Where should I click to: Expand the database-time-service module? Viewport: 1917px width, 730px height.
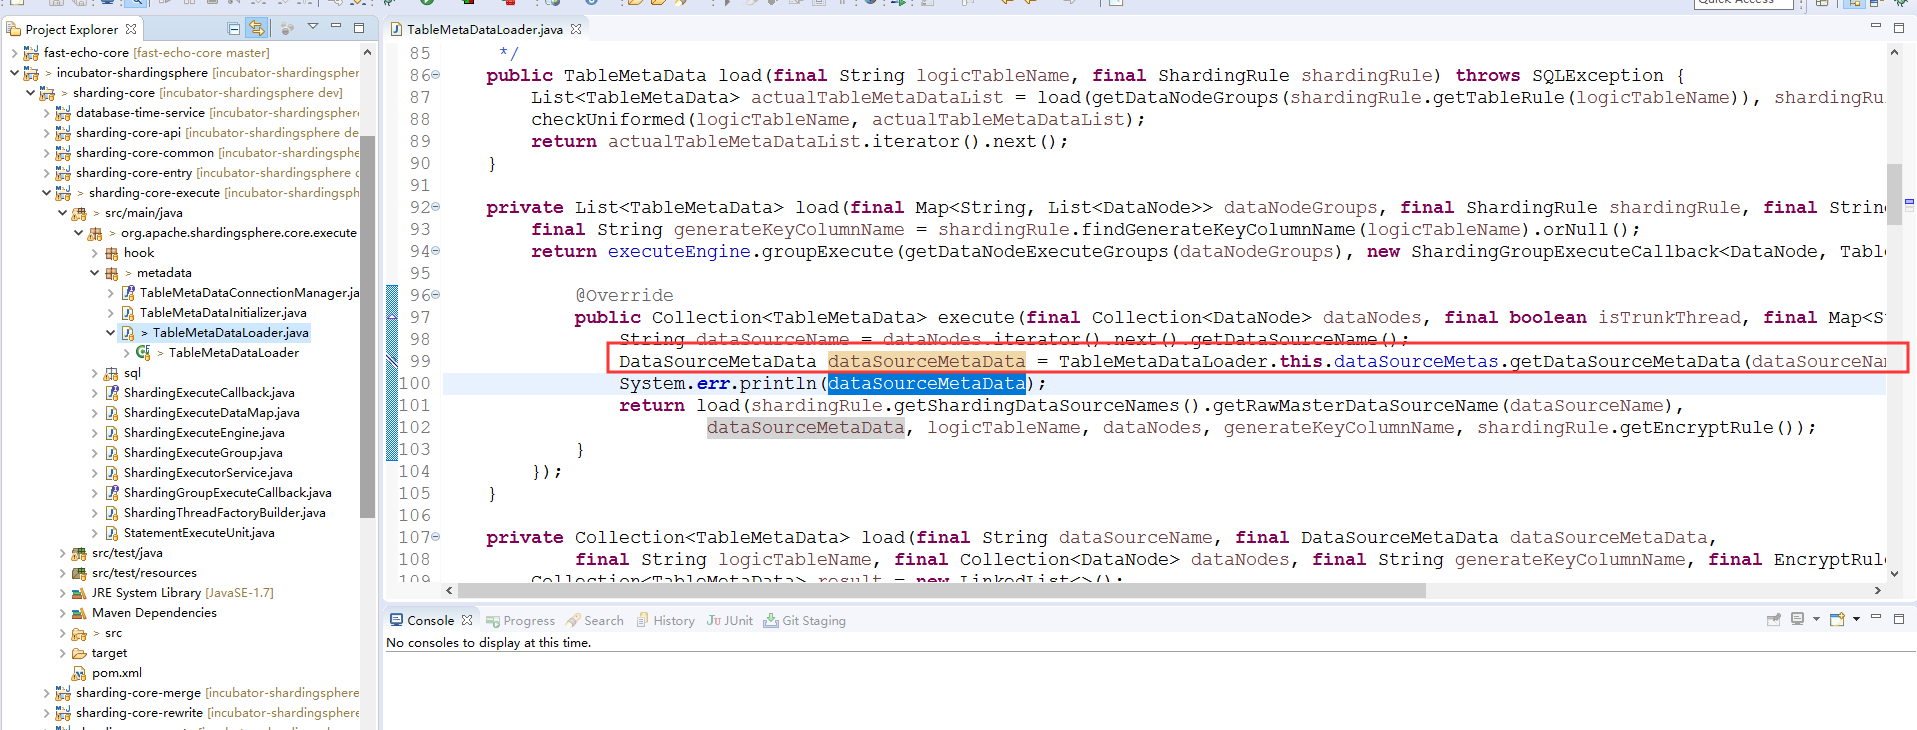[46, 113]
